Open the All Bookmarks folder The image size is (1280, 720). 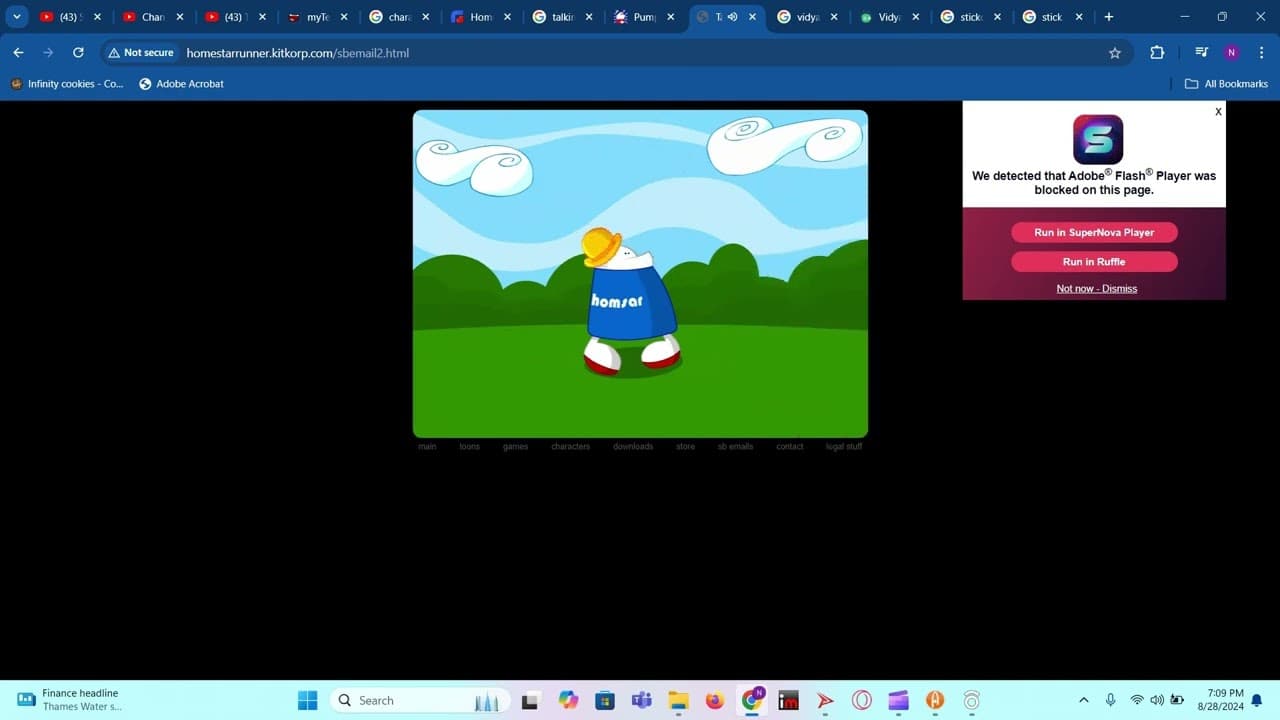(1226, 84)
